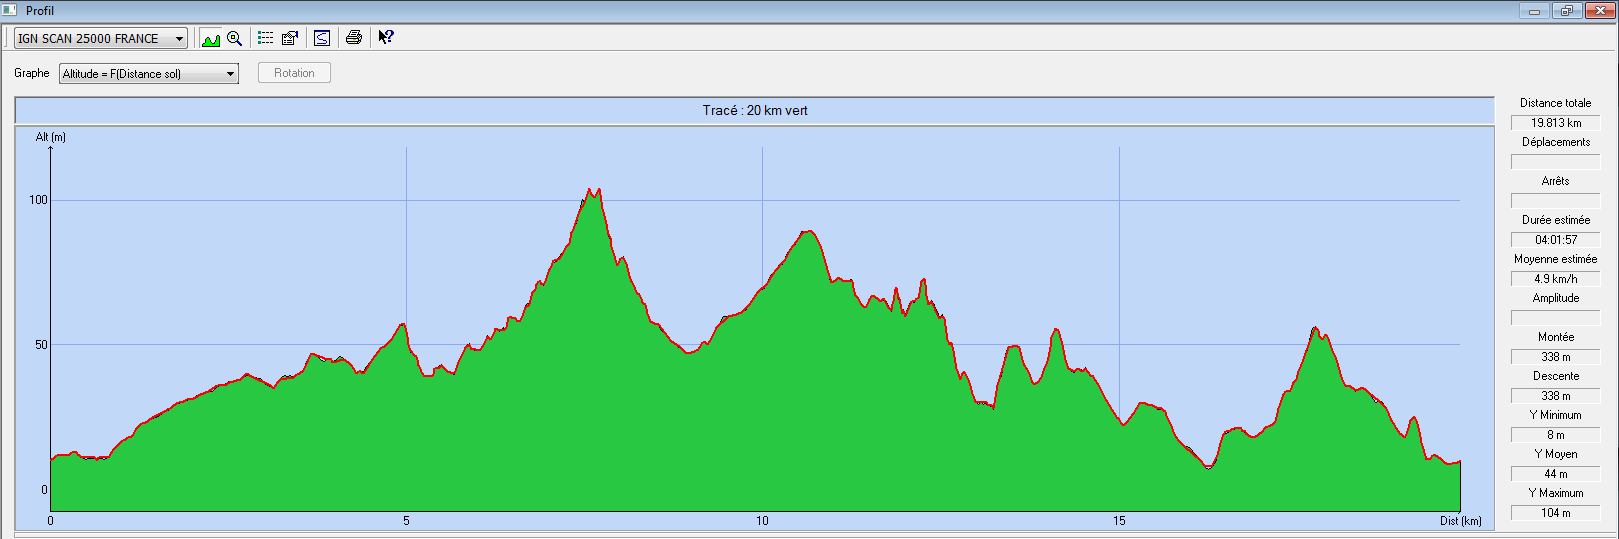This screenshot has height=539, width=1619.
Task: Select the magnifier zoom tool
Action: (x=235, y=38)
